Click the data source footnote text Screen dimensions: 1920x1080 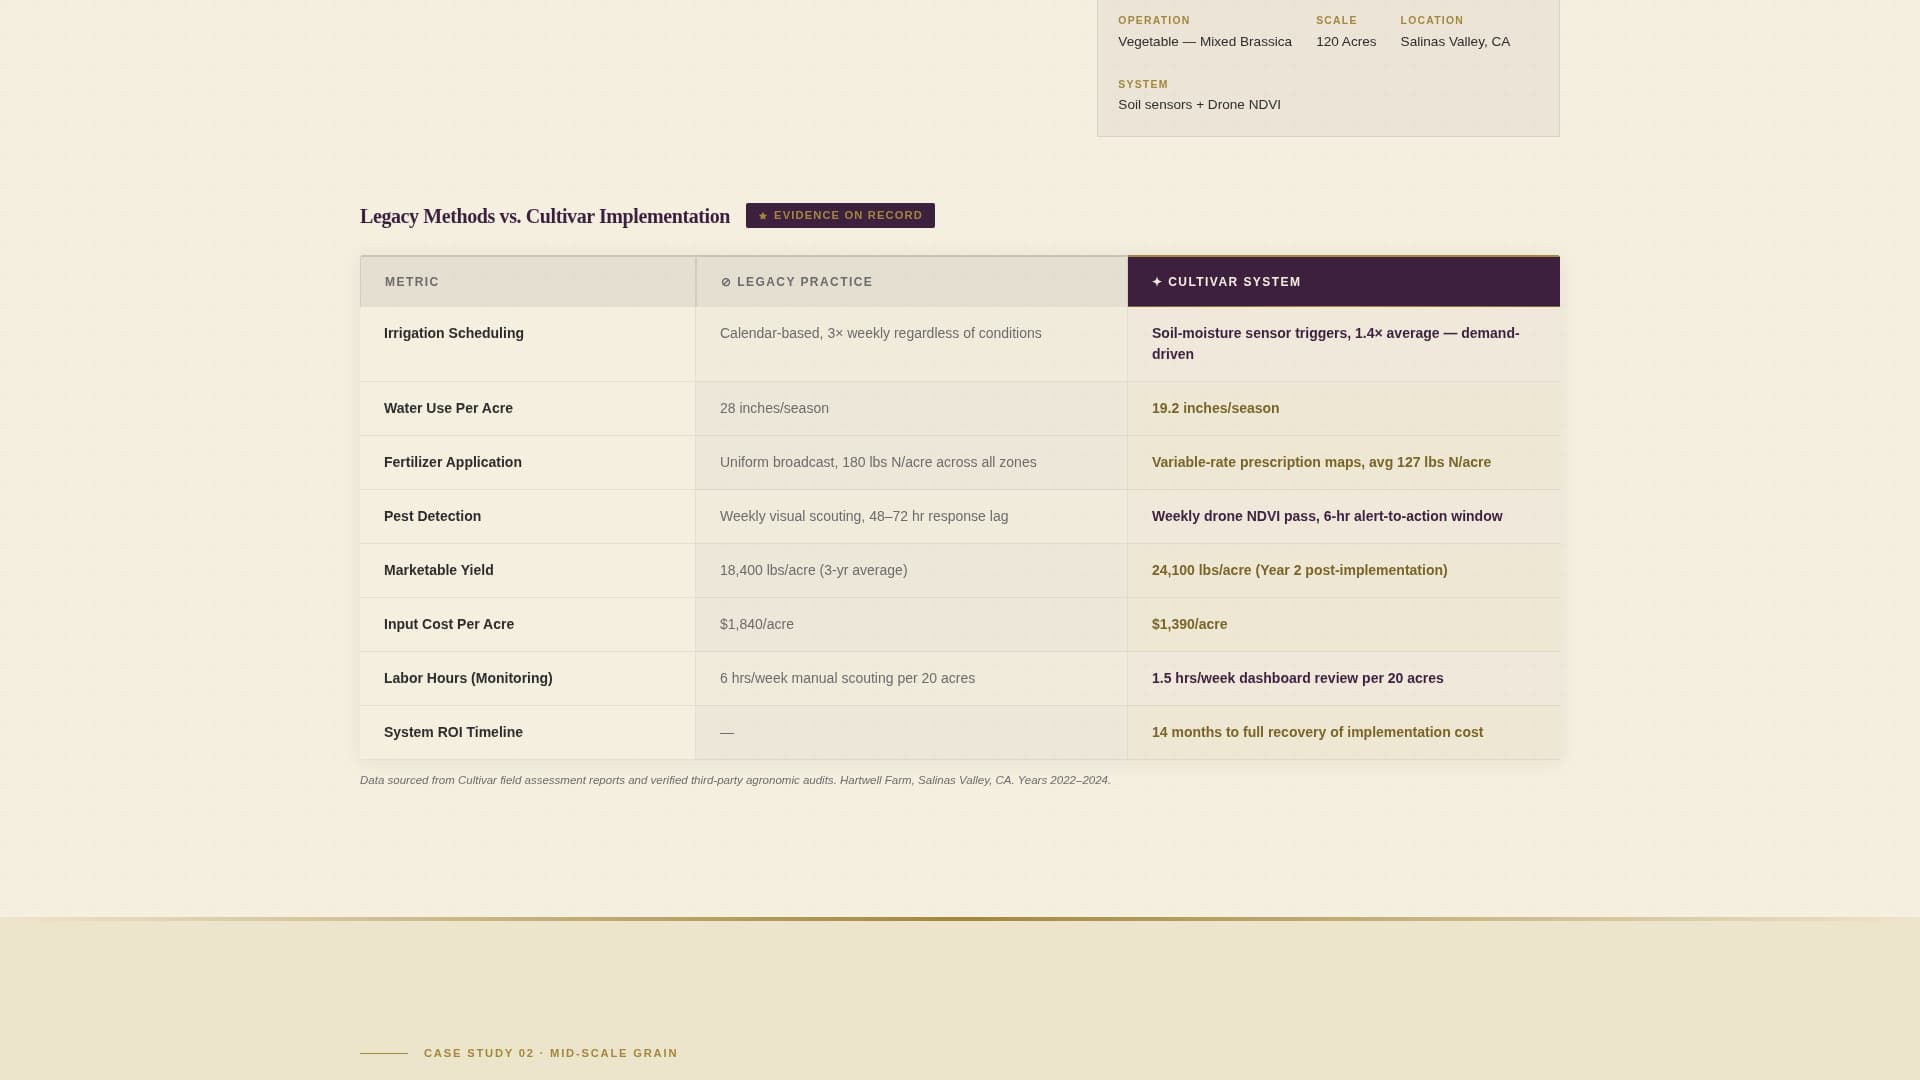735,780
